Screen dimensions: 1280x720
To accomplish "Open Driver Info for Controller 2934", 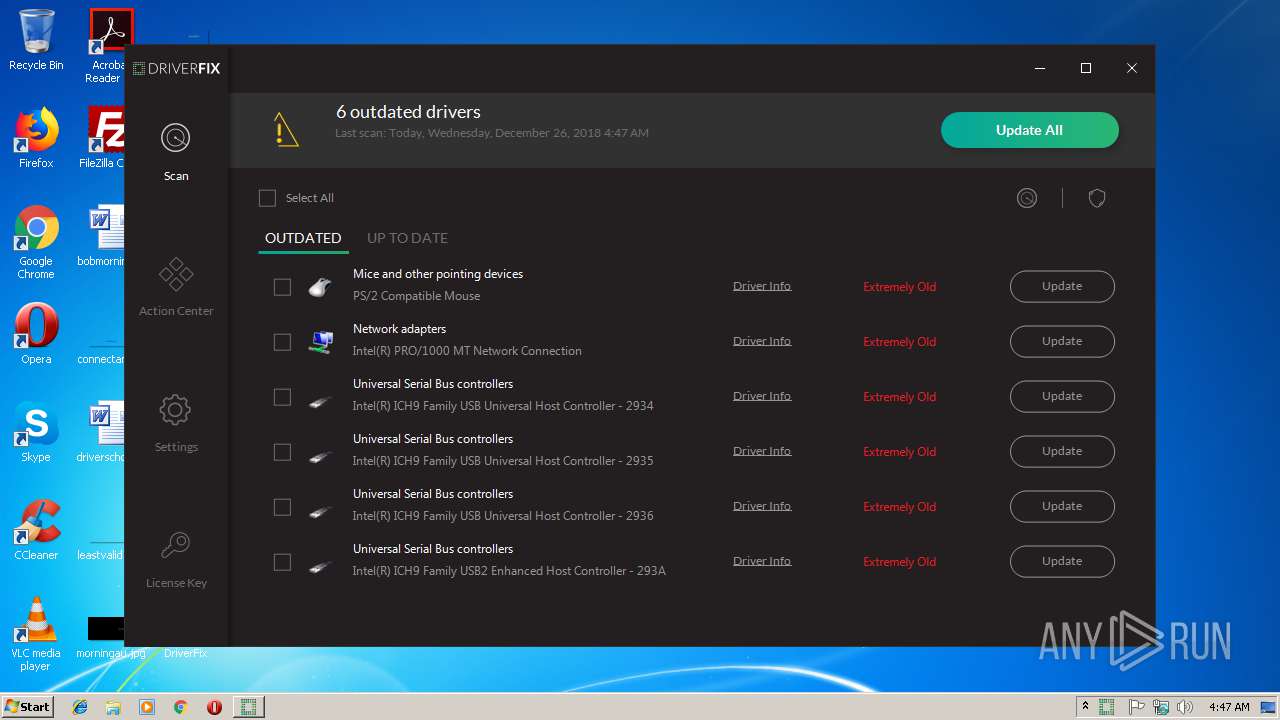I will point(762,396).
